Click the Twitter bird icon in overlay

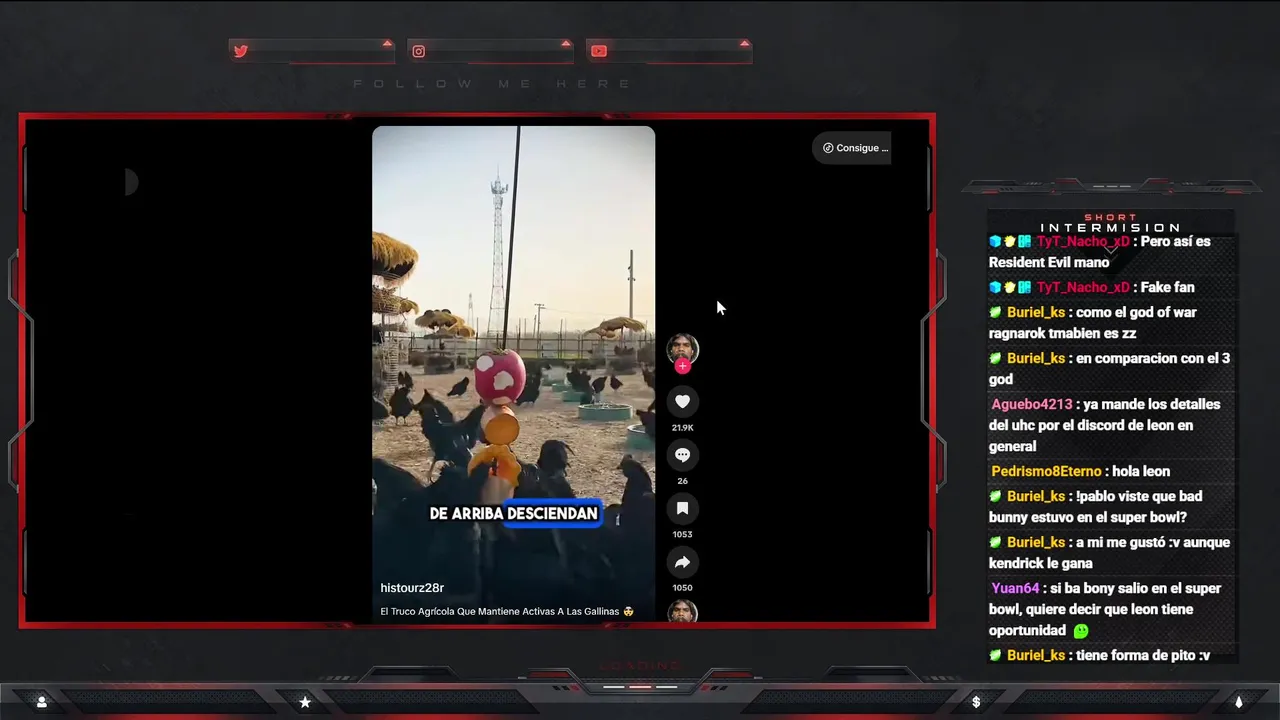coord(241,51)
